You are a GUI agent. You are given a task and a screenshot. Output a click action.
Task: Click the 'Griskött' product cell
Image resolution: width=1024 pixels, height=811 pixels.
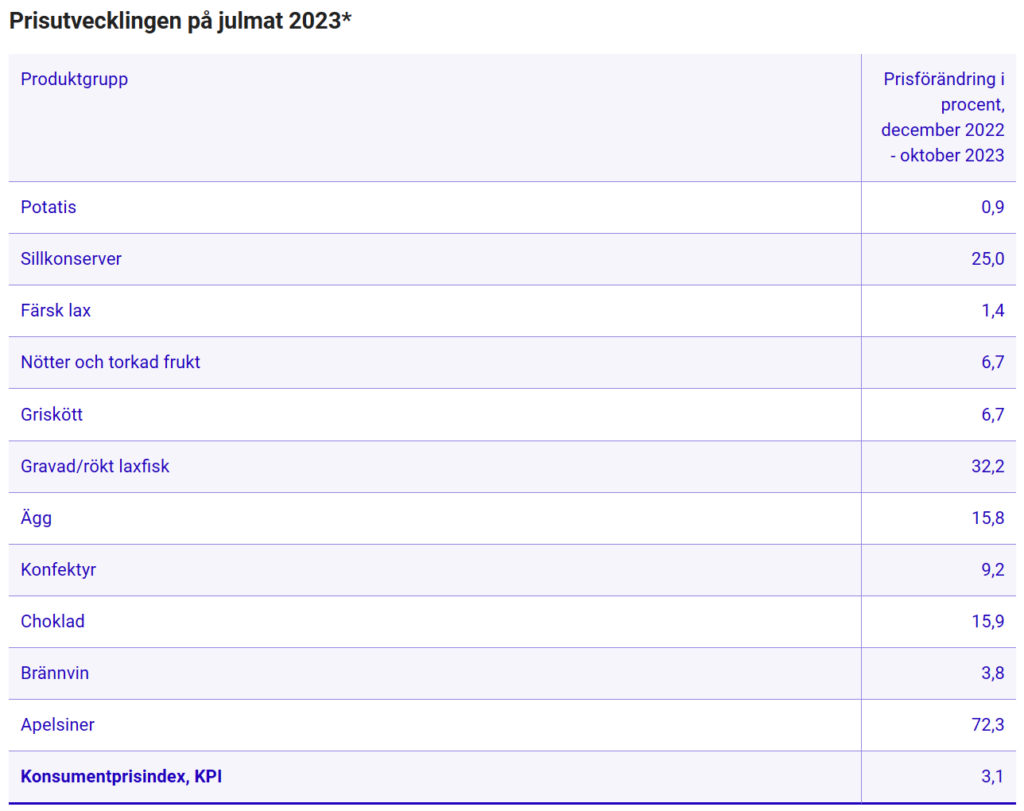coord(51,414)
